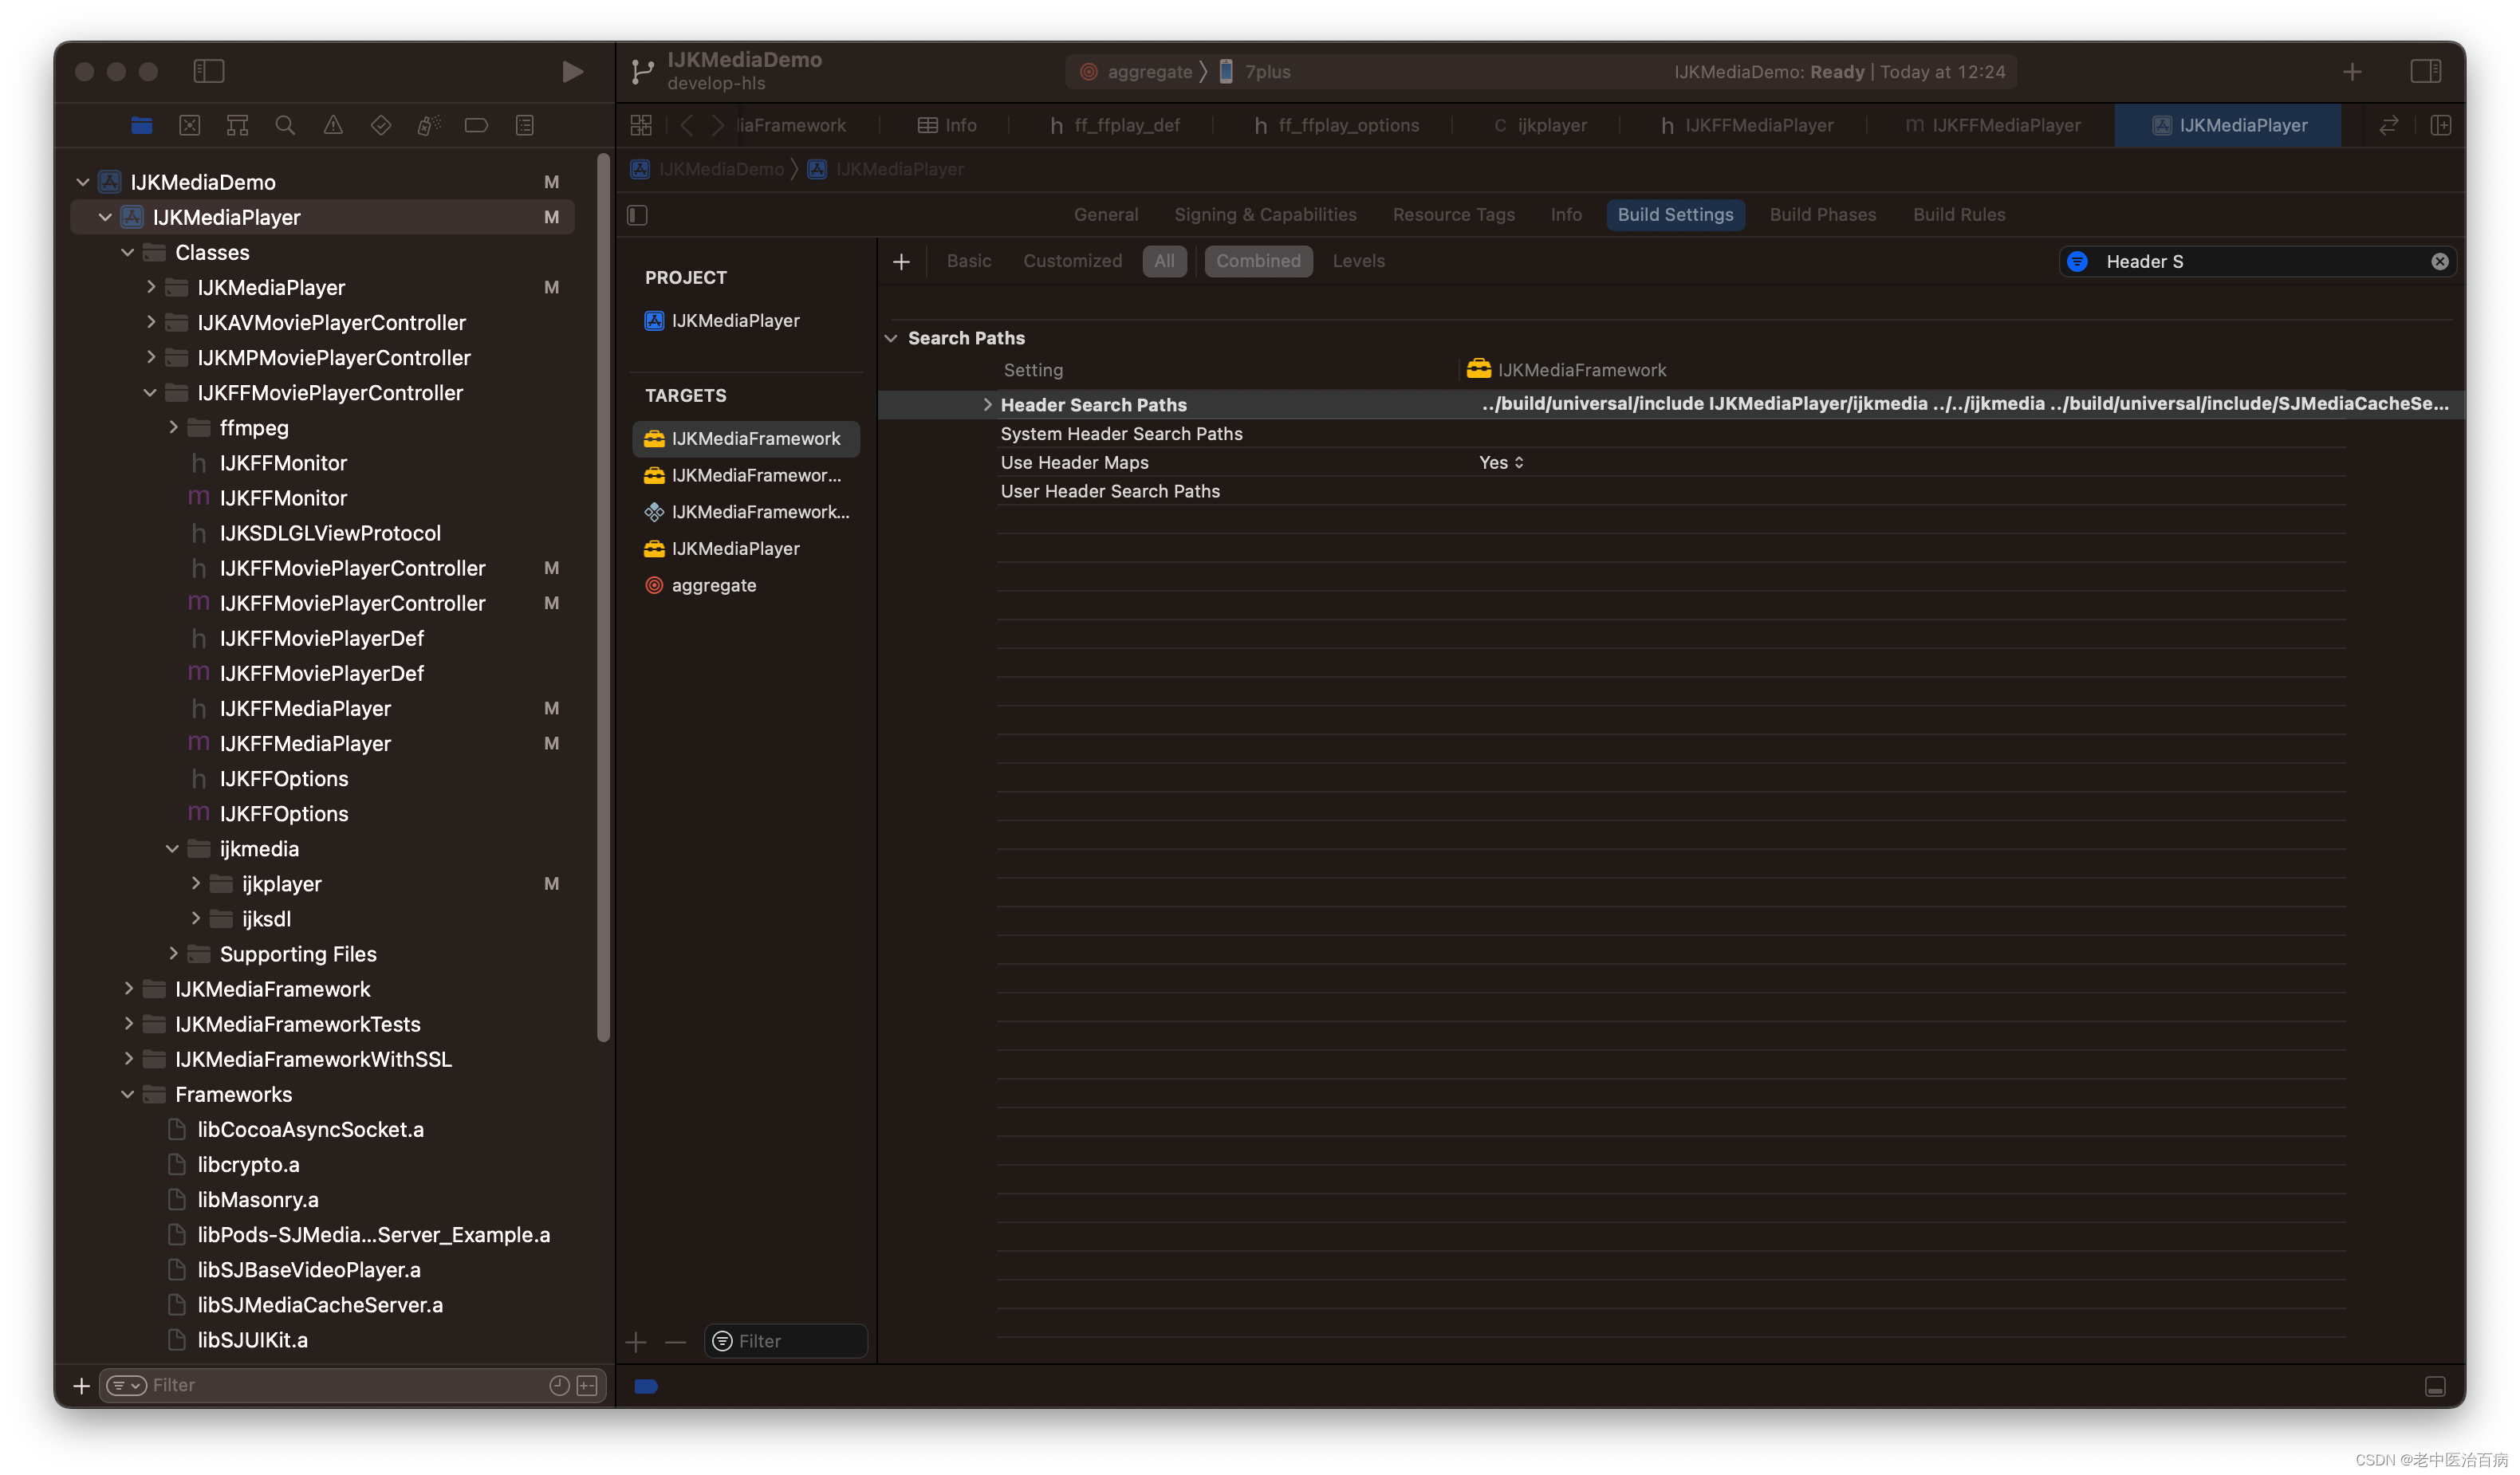Screen dimensions: 2520x1475
Task: Switch to Build Phases tab
Action: tap(1822, 215)
